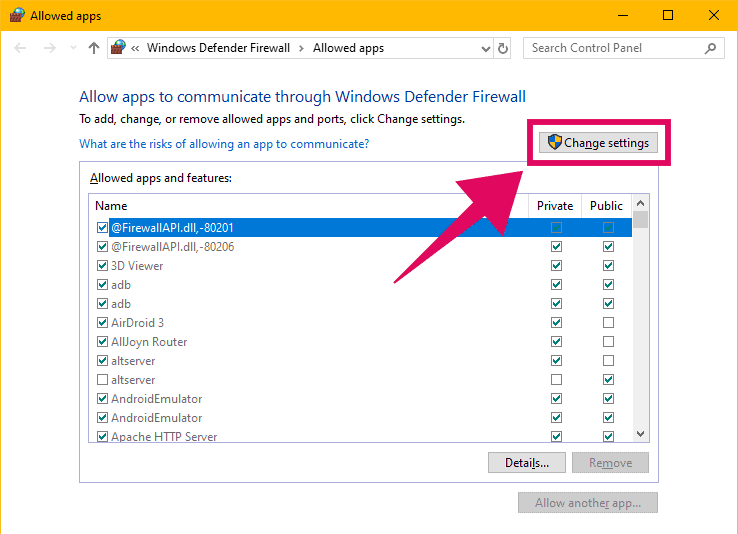Click the Allowed apps title bar icon

(x=17, y=15)
